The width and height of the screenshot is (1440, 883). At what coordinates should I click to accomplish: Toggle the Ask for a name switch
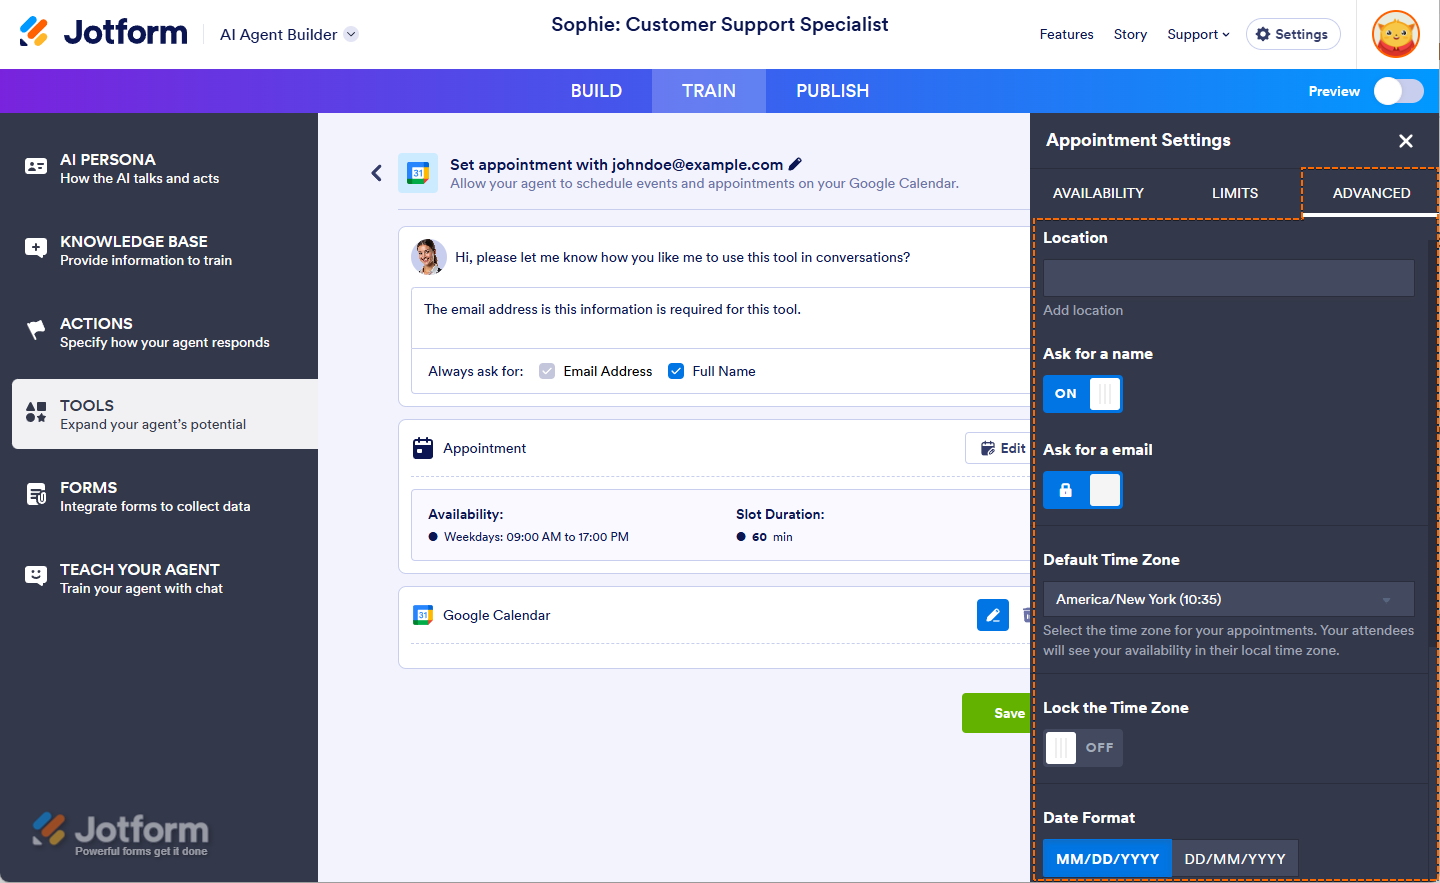tap(1083, 394)
